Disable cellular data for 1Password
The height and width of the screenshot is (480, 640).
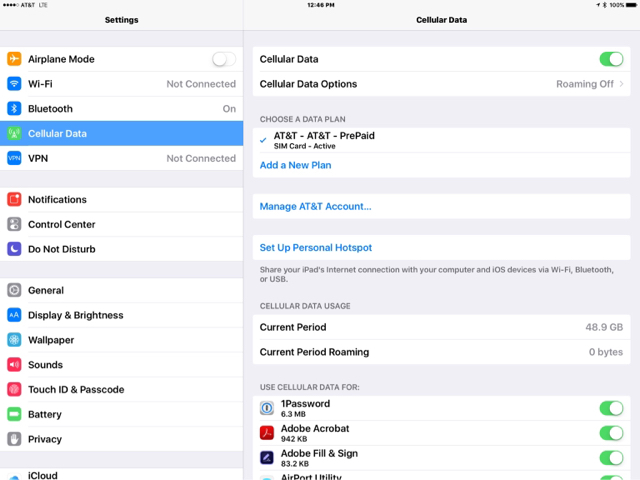tap(611, 408)
